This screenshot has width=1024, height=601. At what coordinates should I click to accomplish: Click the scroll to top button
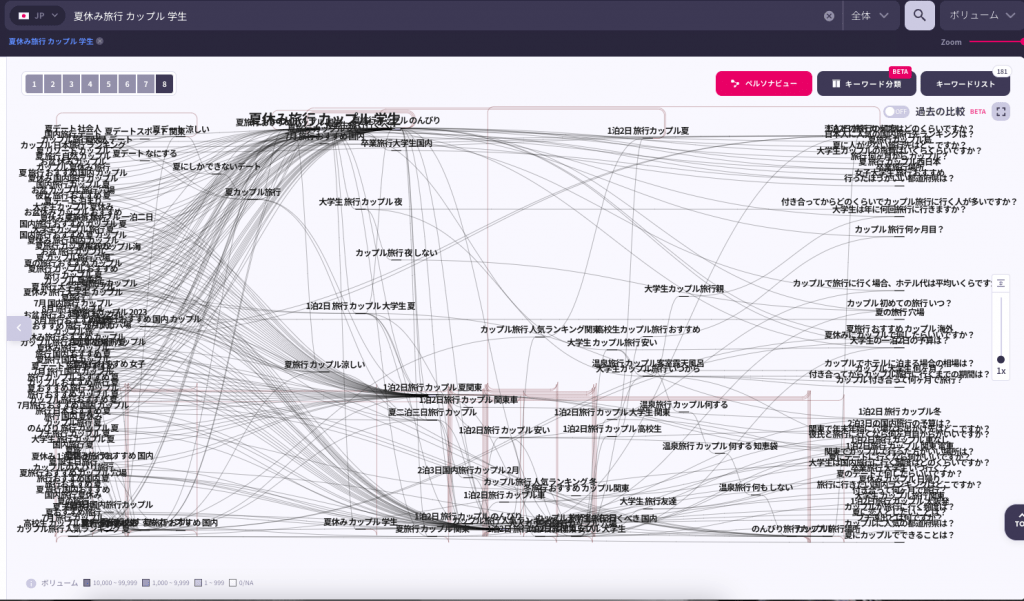[1015, 520]
